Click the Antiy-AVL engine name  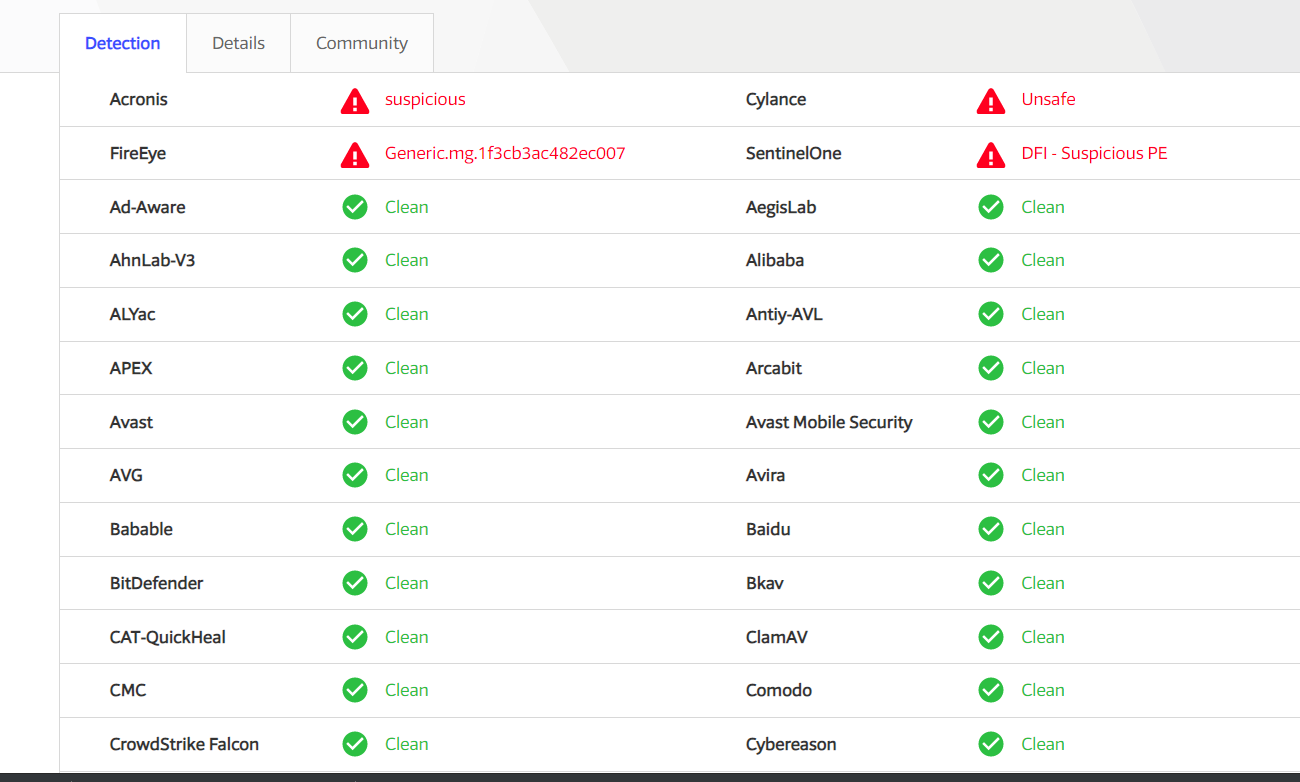click(784, 314)
